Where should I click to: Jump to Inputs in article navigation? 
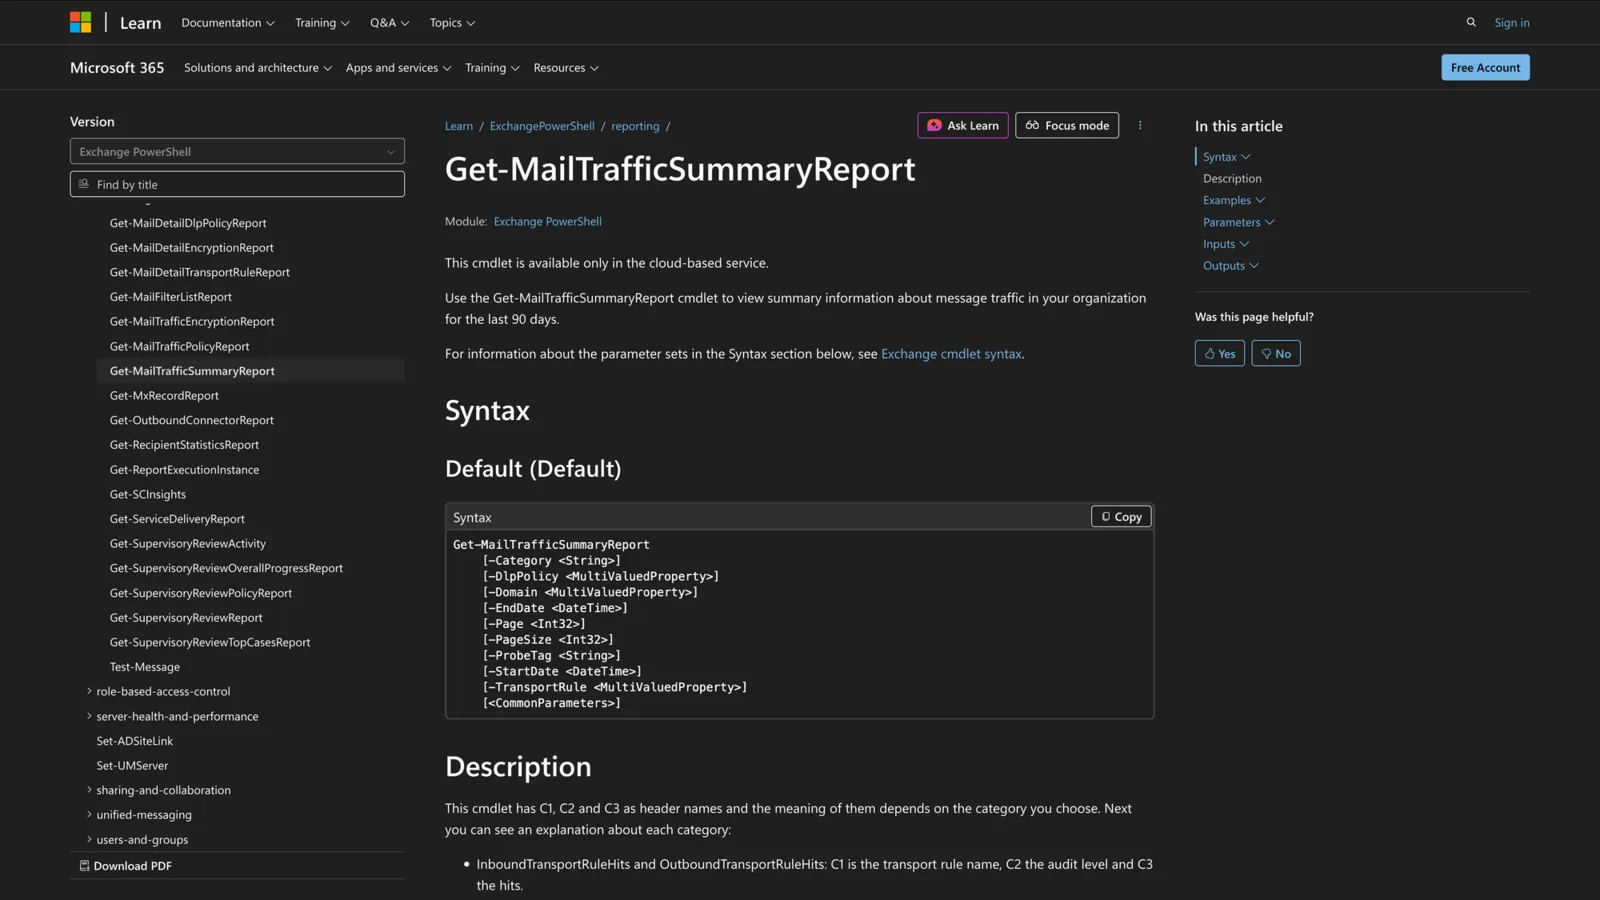(x=1226, y=244)
